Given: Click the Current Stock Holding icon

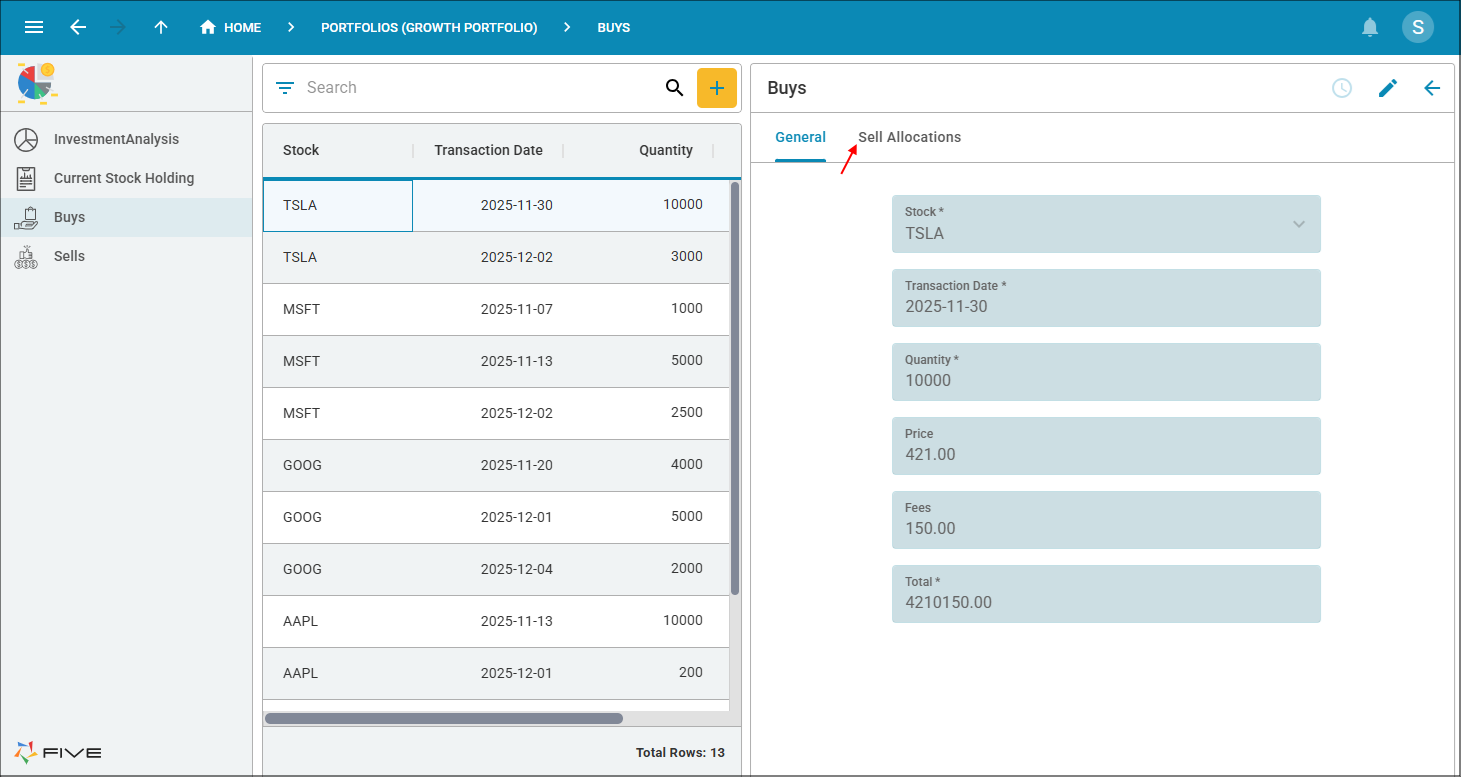Looking at the screenshot, I should 26,178.
